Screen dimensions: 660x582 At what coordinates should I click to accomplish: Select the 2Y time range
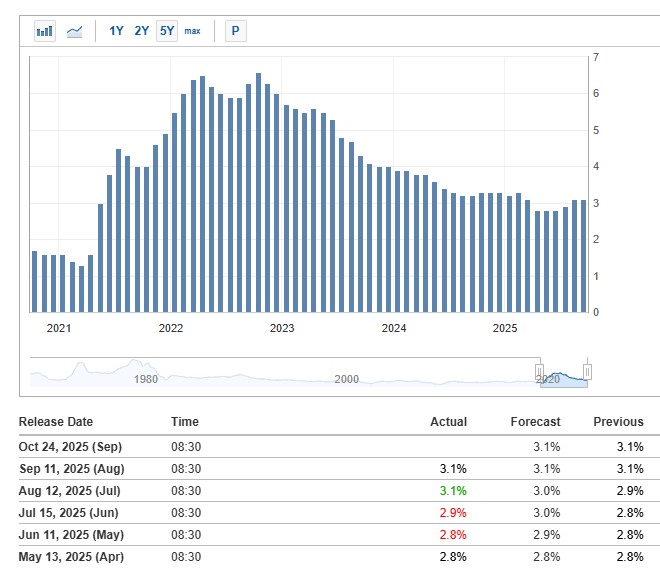[142, 31]
